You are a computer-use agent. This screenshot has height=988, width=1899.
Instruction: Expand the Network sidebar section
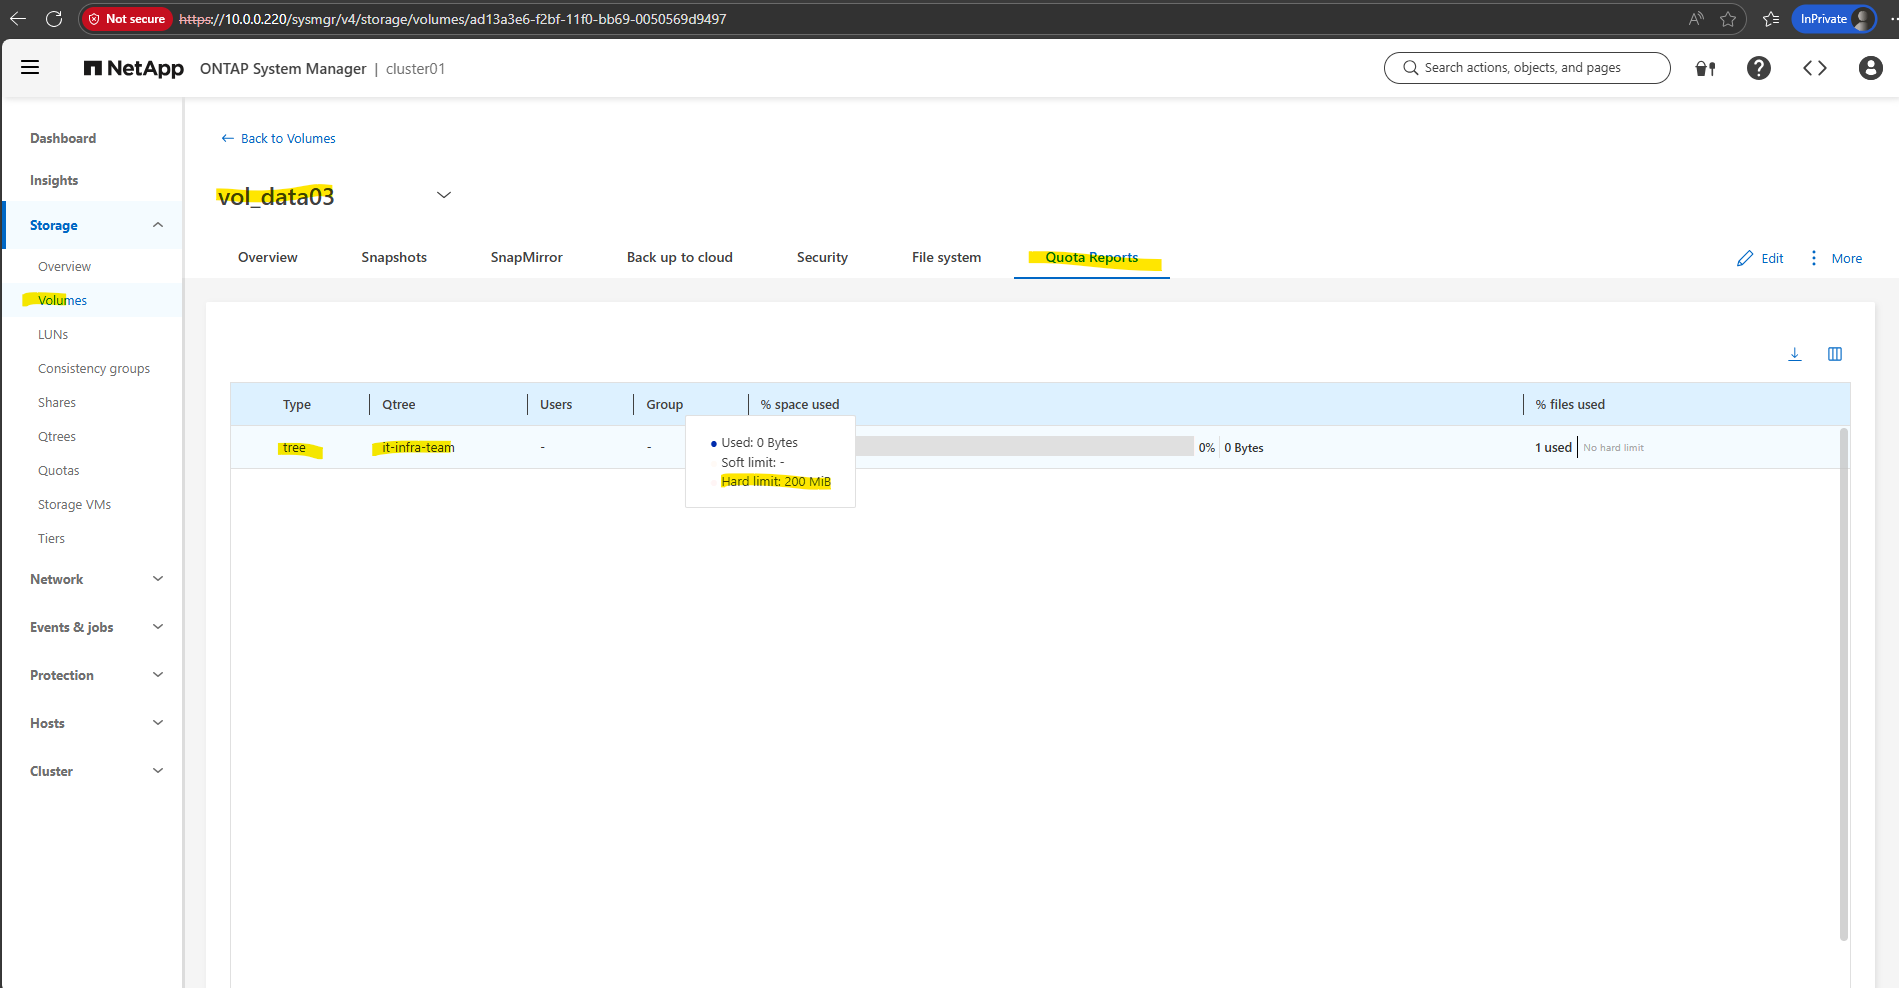pyautogui.click(x=157, y=579)
